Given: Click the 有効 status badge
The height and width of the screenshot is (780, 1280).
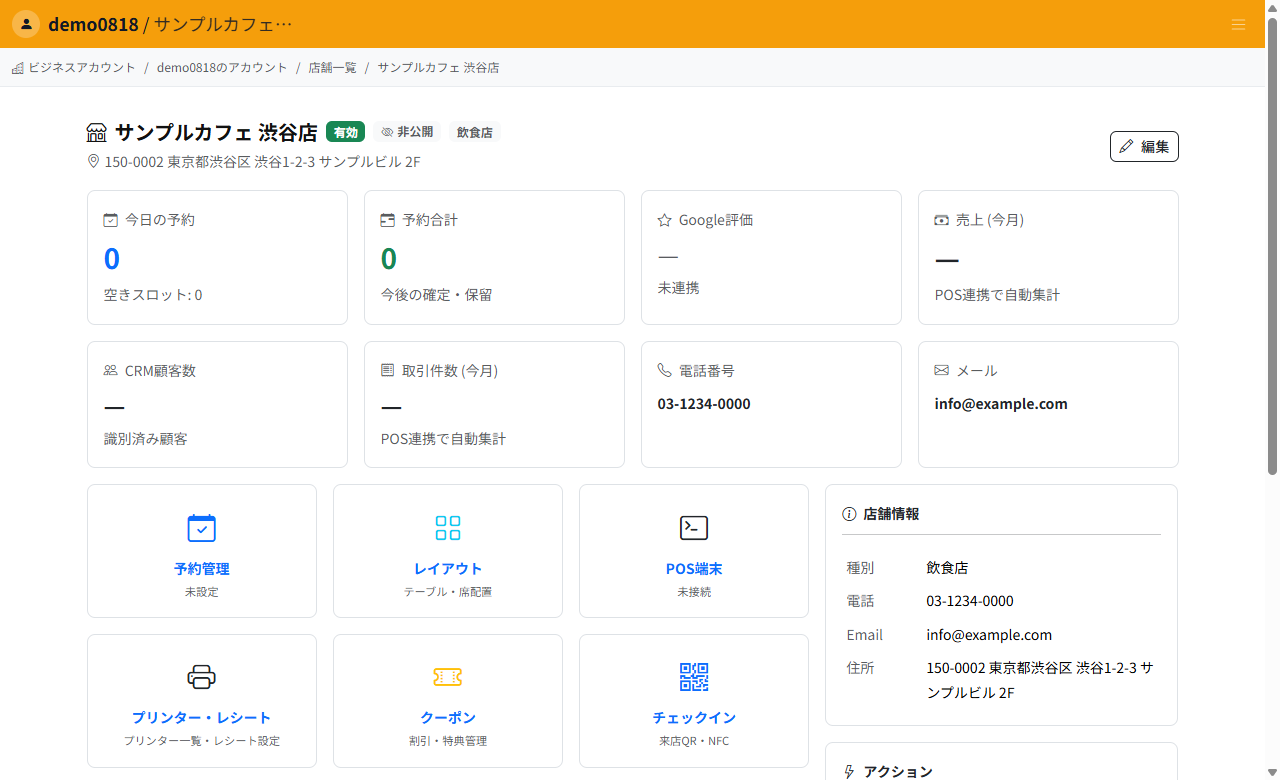Looking at the screenshot, I should pyautogui.click(x=345, y=132).
